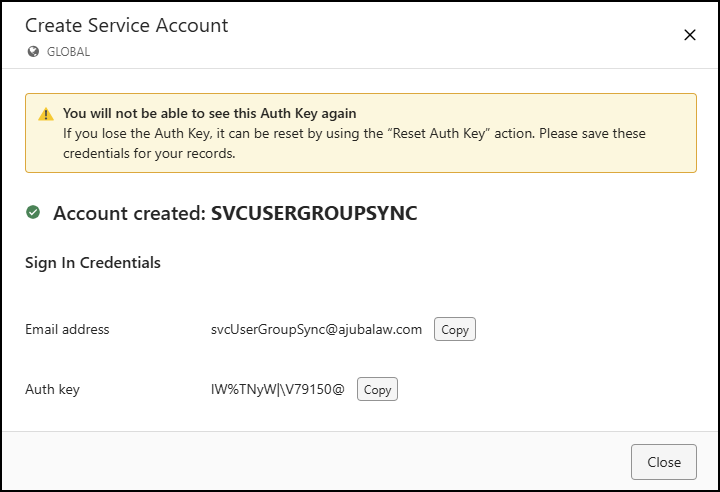Click the Email address label
This screenshot has width=720, height=492.
click(x=67, y=329)
